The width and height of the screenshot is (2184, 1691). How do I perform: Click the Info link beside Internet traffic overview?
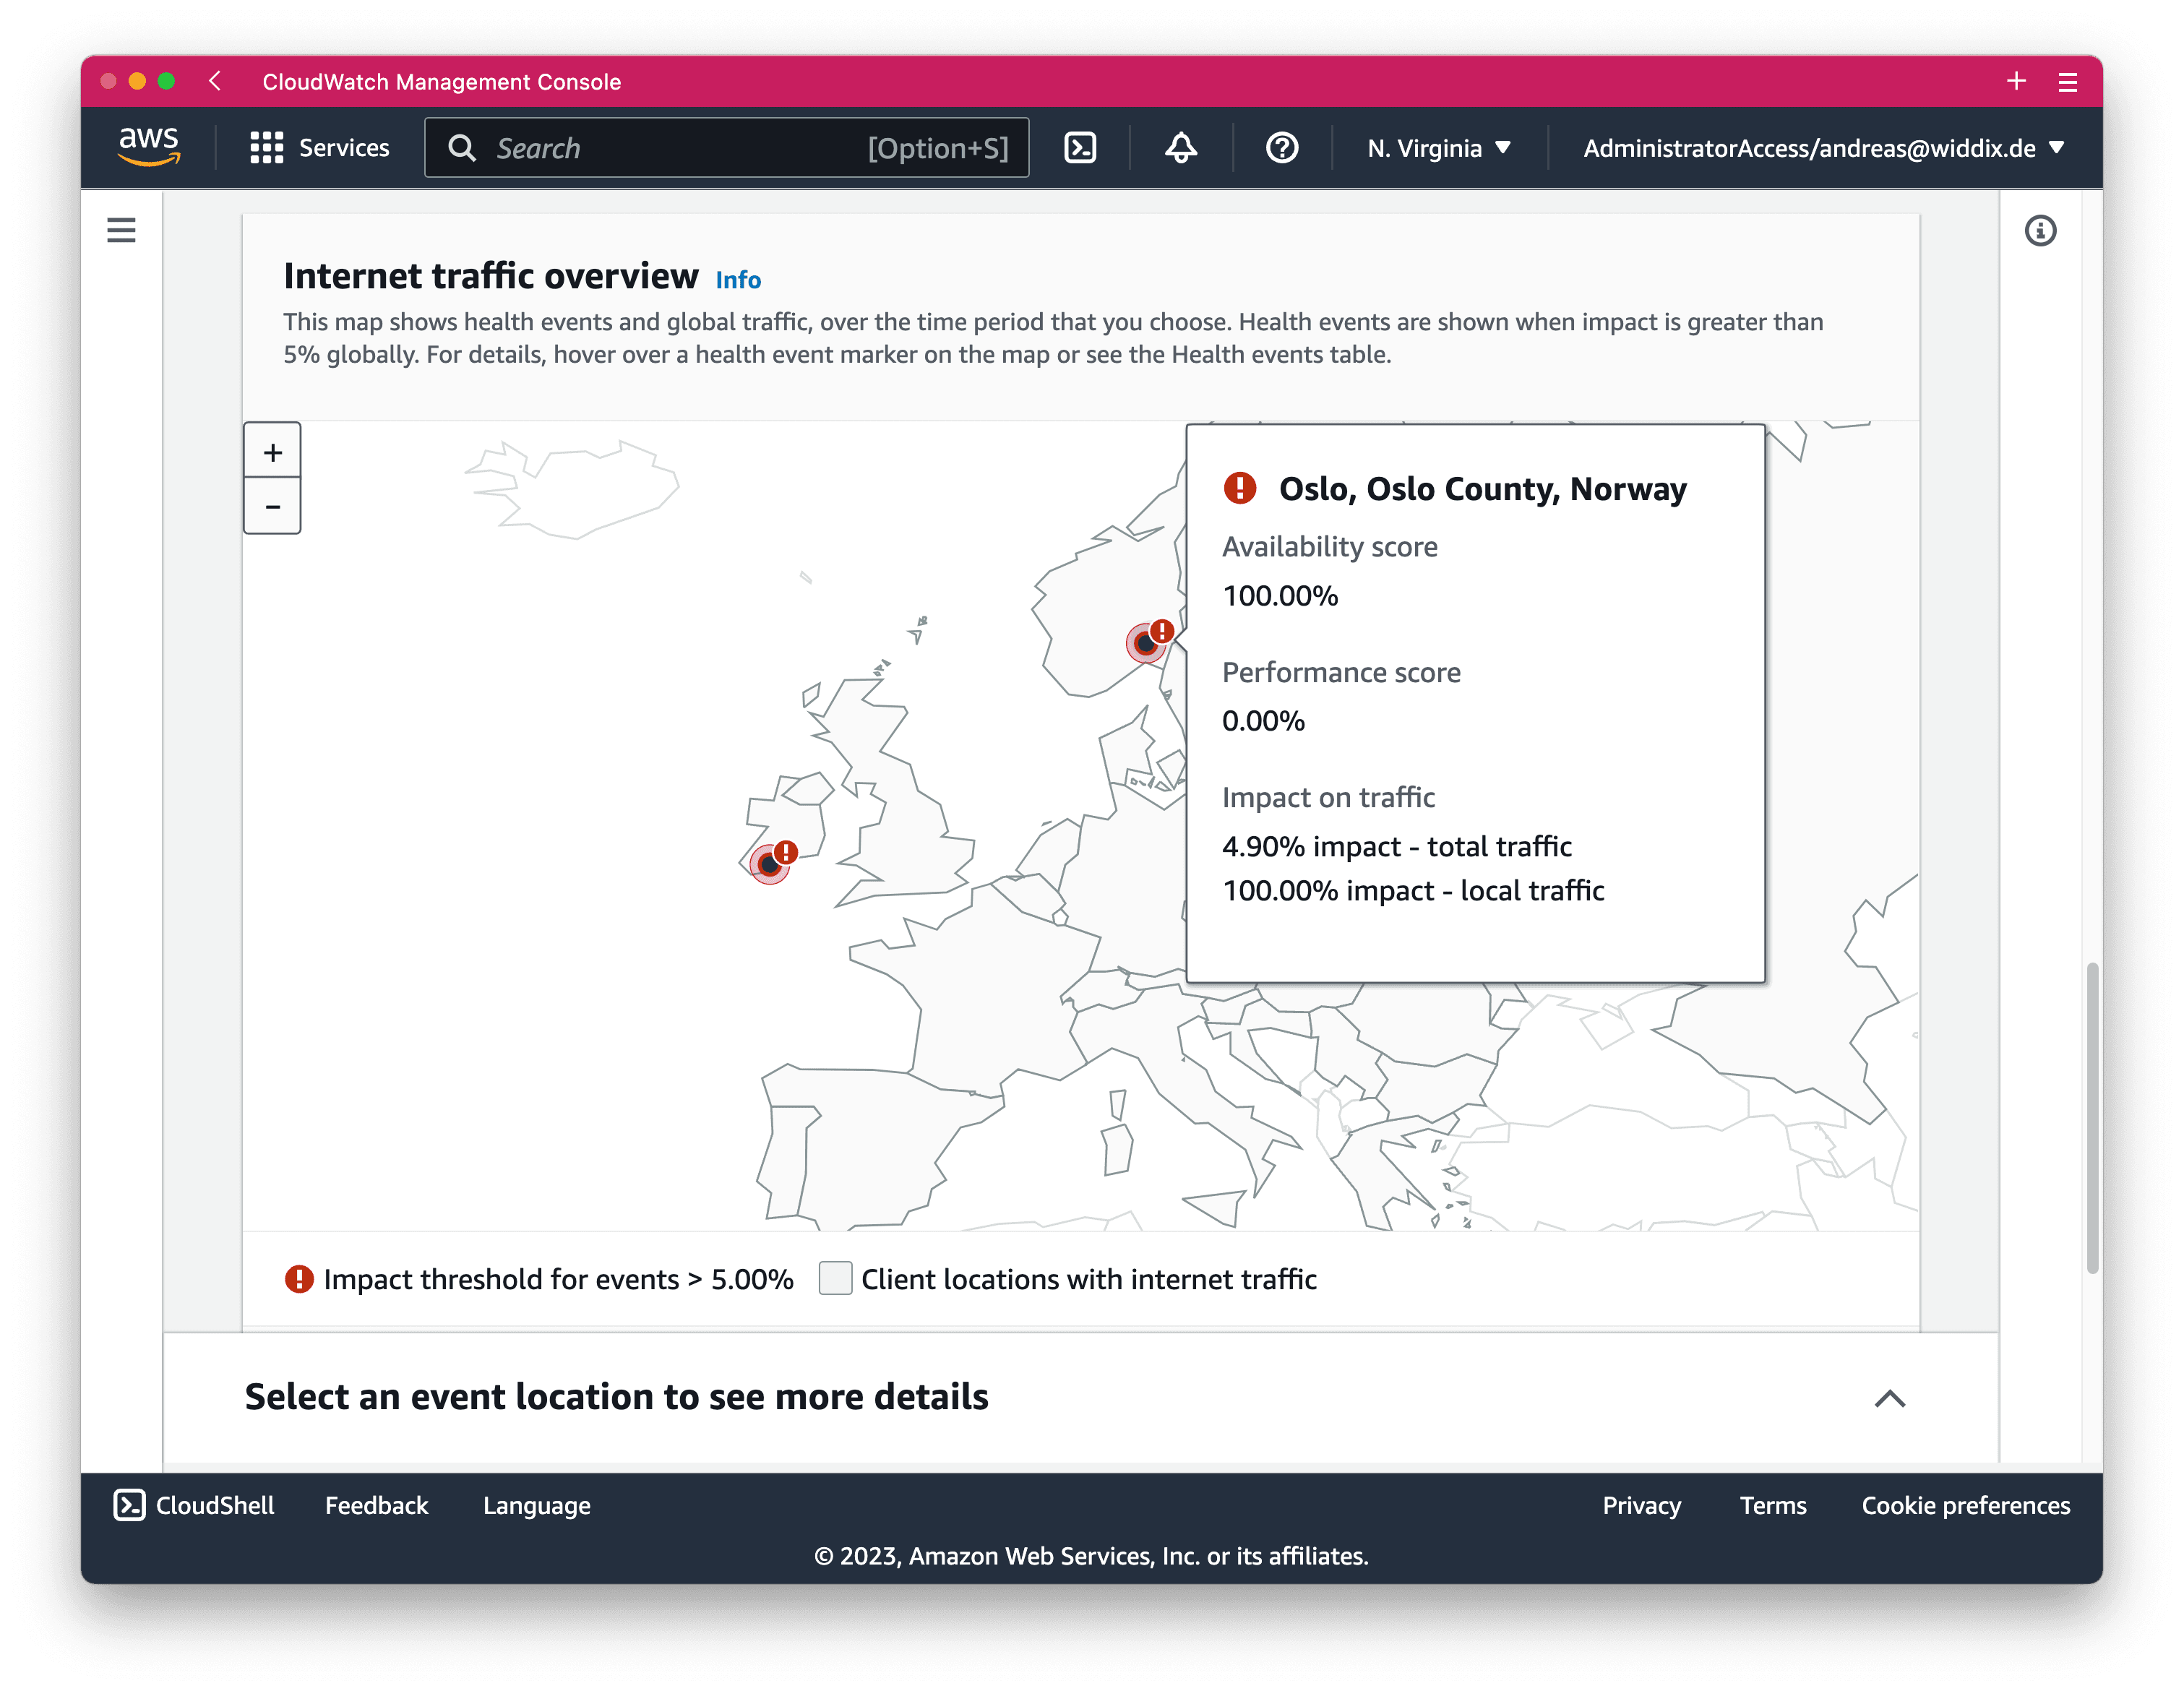738,280
